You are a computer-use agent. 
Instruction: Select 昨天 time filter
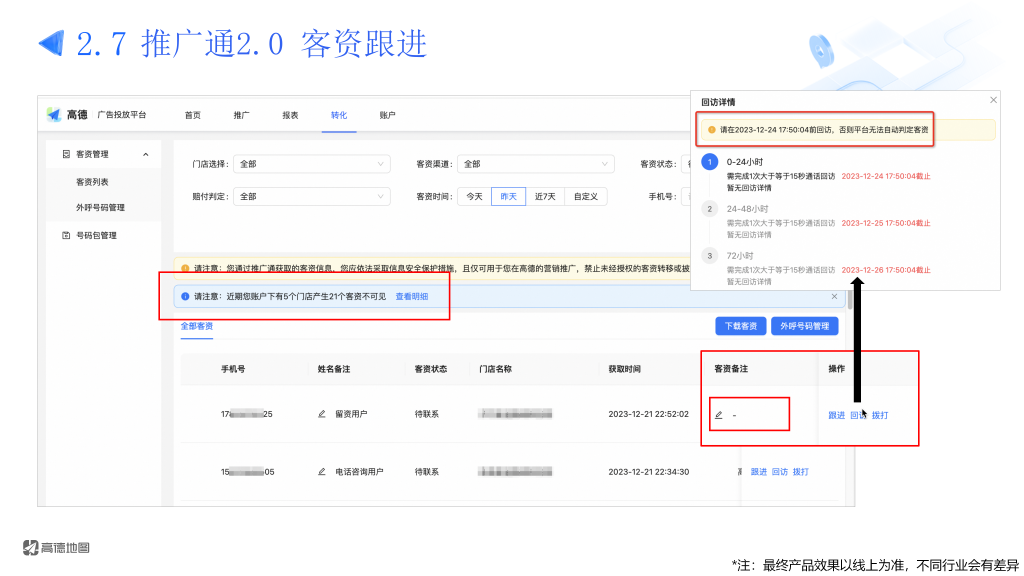509,197
